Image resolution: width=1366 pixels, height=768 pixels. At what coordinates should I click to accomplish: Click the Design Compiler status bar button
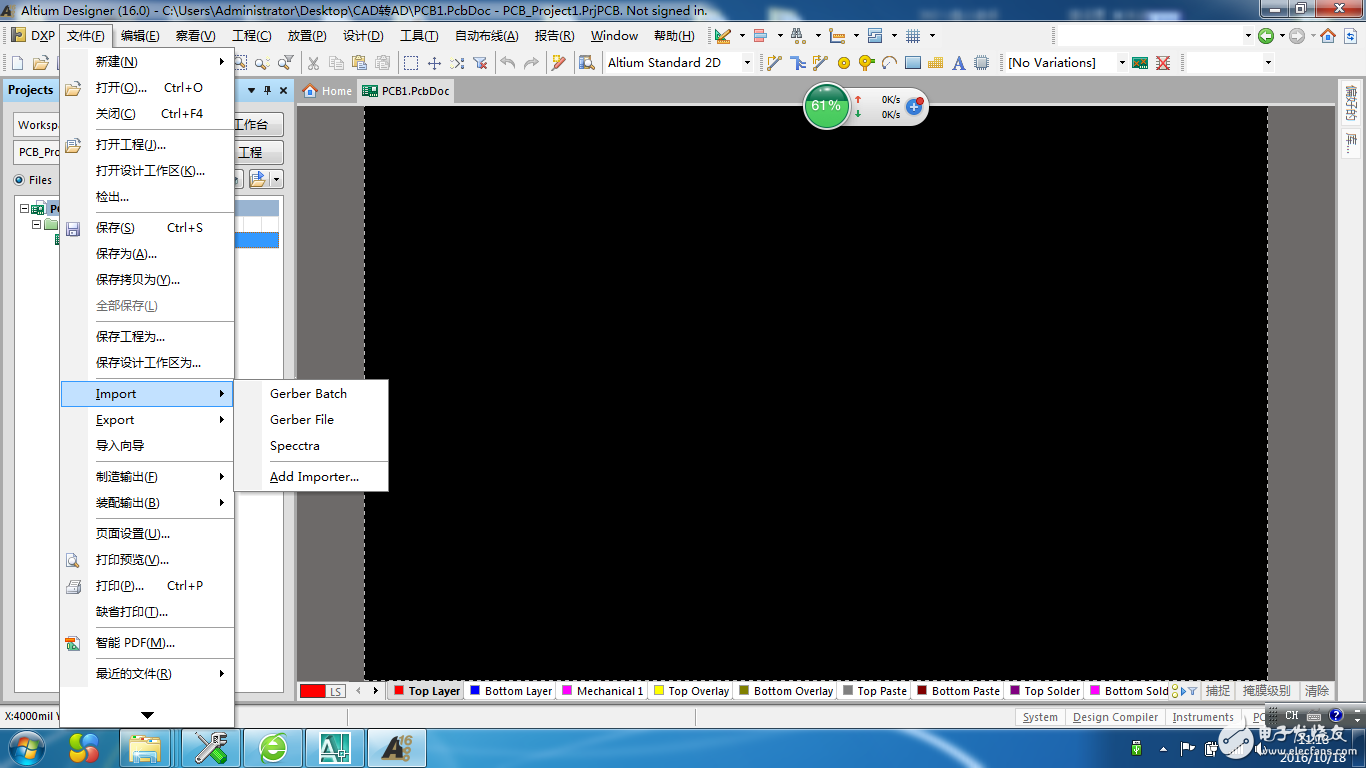[x=1115, y=717]
